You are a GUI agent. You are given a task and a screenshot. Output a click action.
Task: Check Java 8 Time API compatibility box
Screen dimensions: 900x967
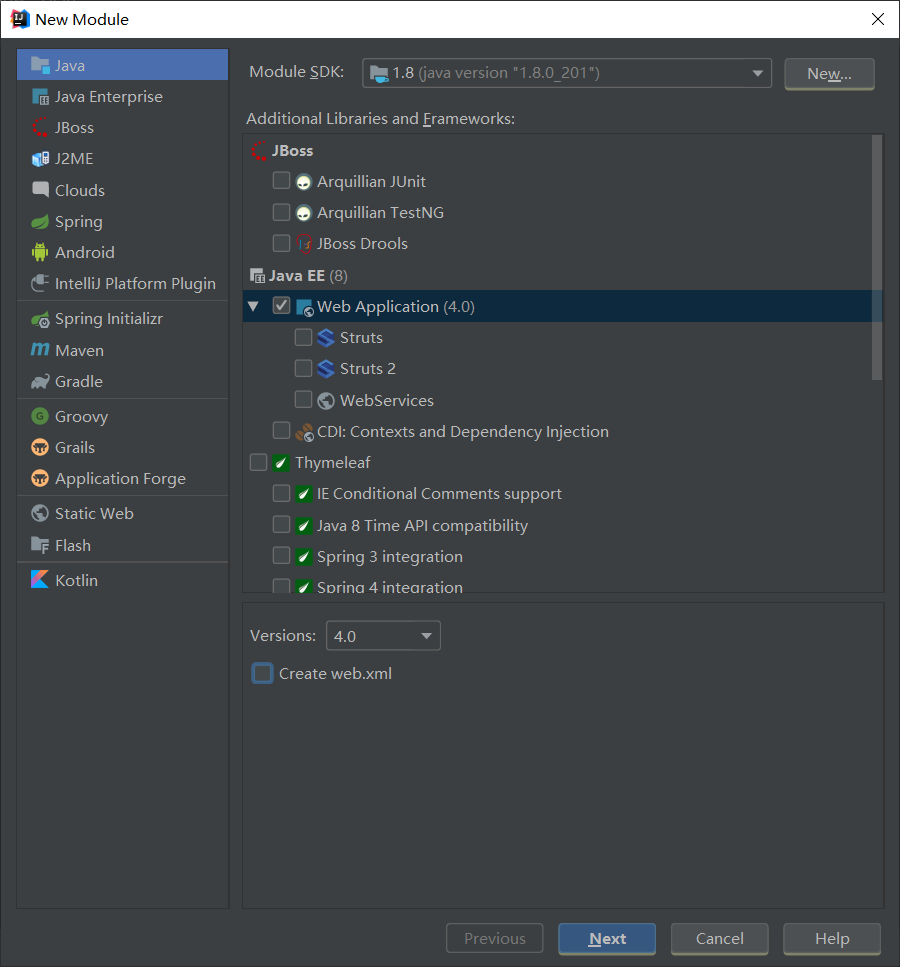coord(281,524)
